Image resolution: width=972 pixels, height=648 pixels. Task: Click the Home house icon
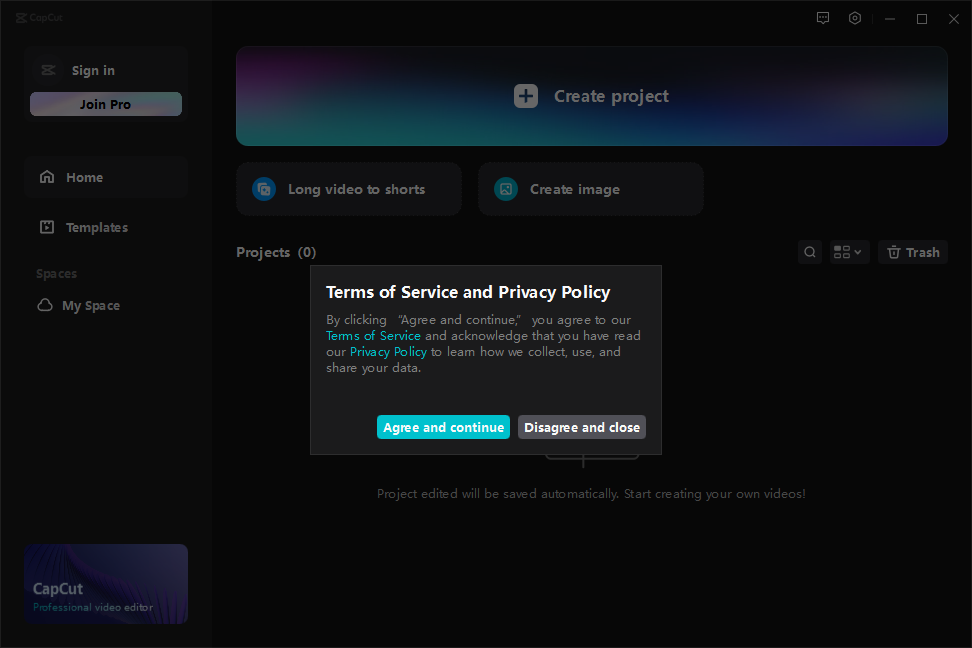[47, 177]
